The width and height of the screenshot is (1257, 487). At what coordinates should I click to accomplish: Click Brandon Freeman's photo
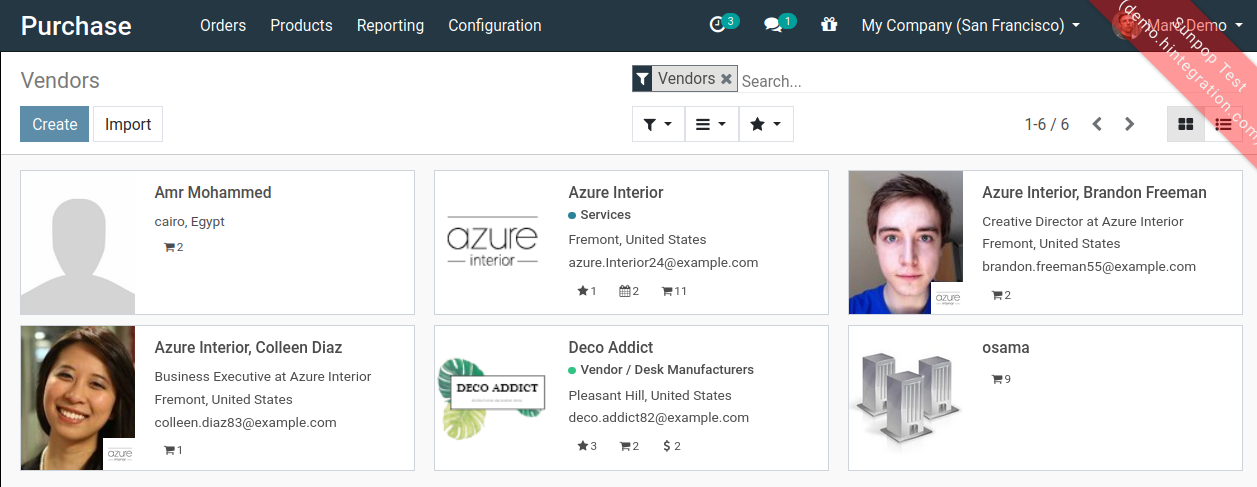[x=906, y=243]
